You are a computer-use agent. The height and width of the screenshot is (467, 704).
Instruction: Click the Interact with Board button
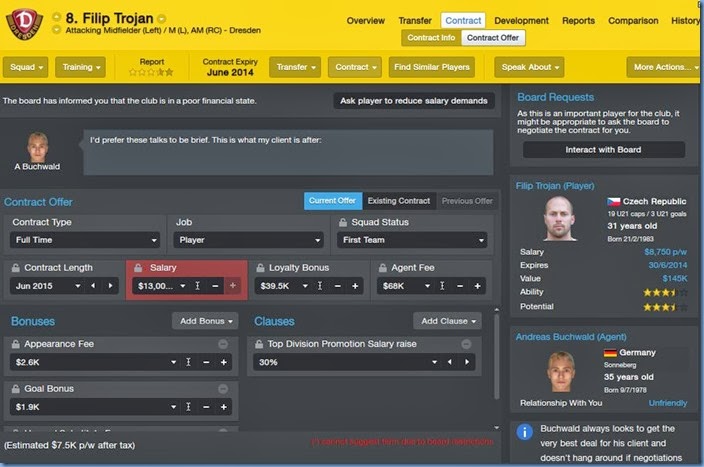click(603, 150)
